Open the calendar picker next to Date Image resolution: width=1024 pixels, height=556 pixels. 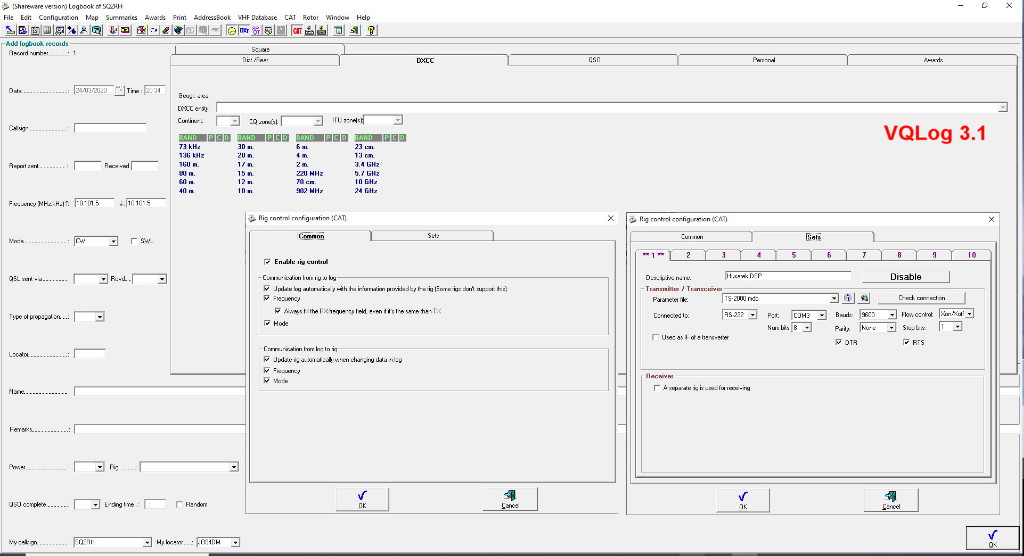point(120,90)
